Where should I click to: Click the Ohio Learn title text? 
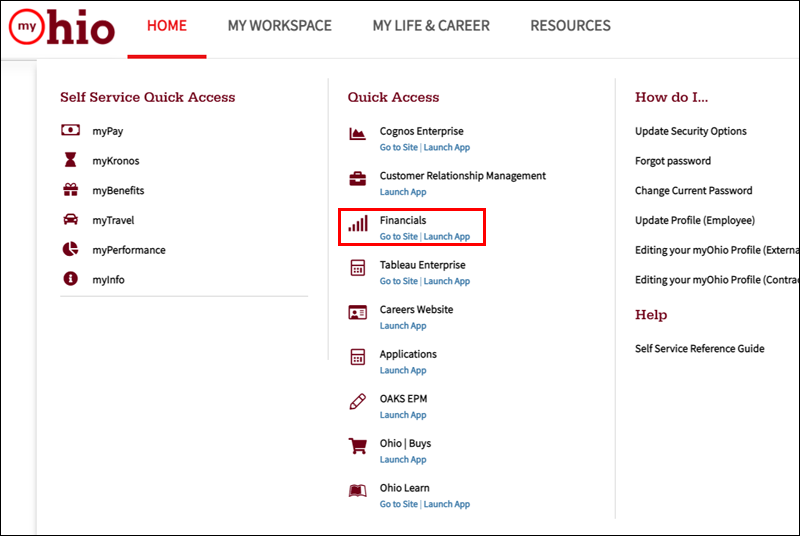405,488
